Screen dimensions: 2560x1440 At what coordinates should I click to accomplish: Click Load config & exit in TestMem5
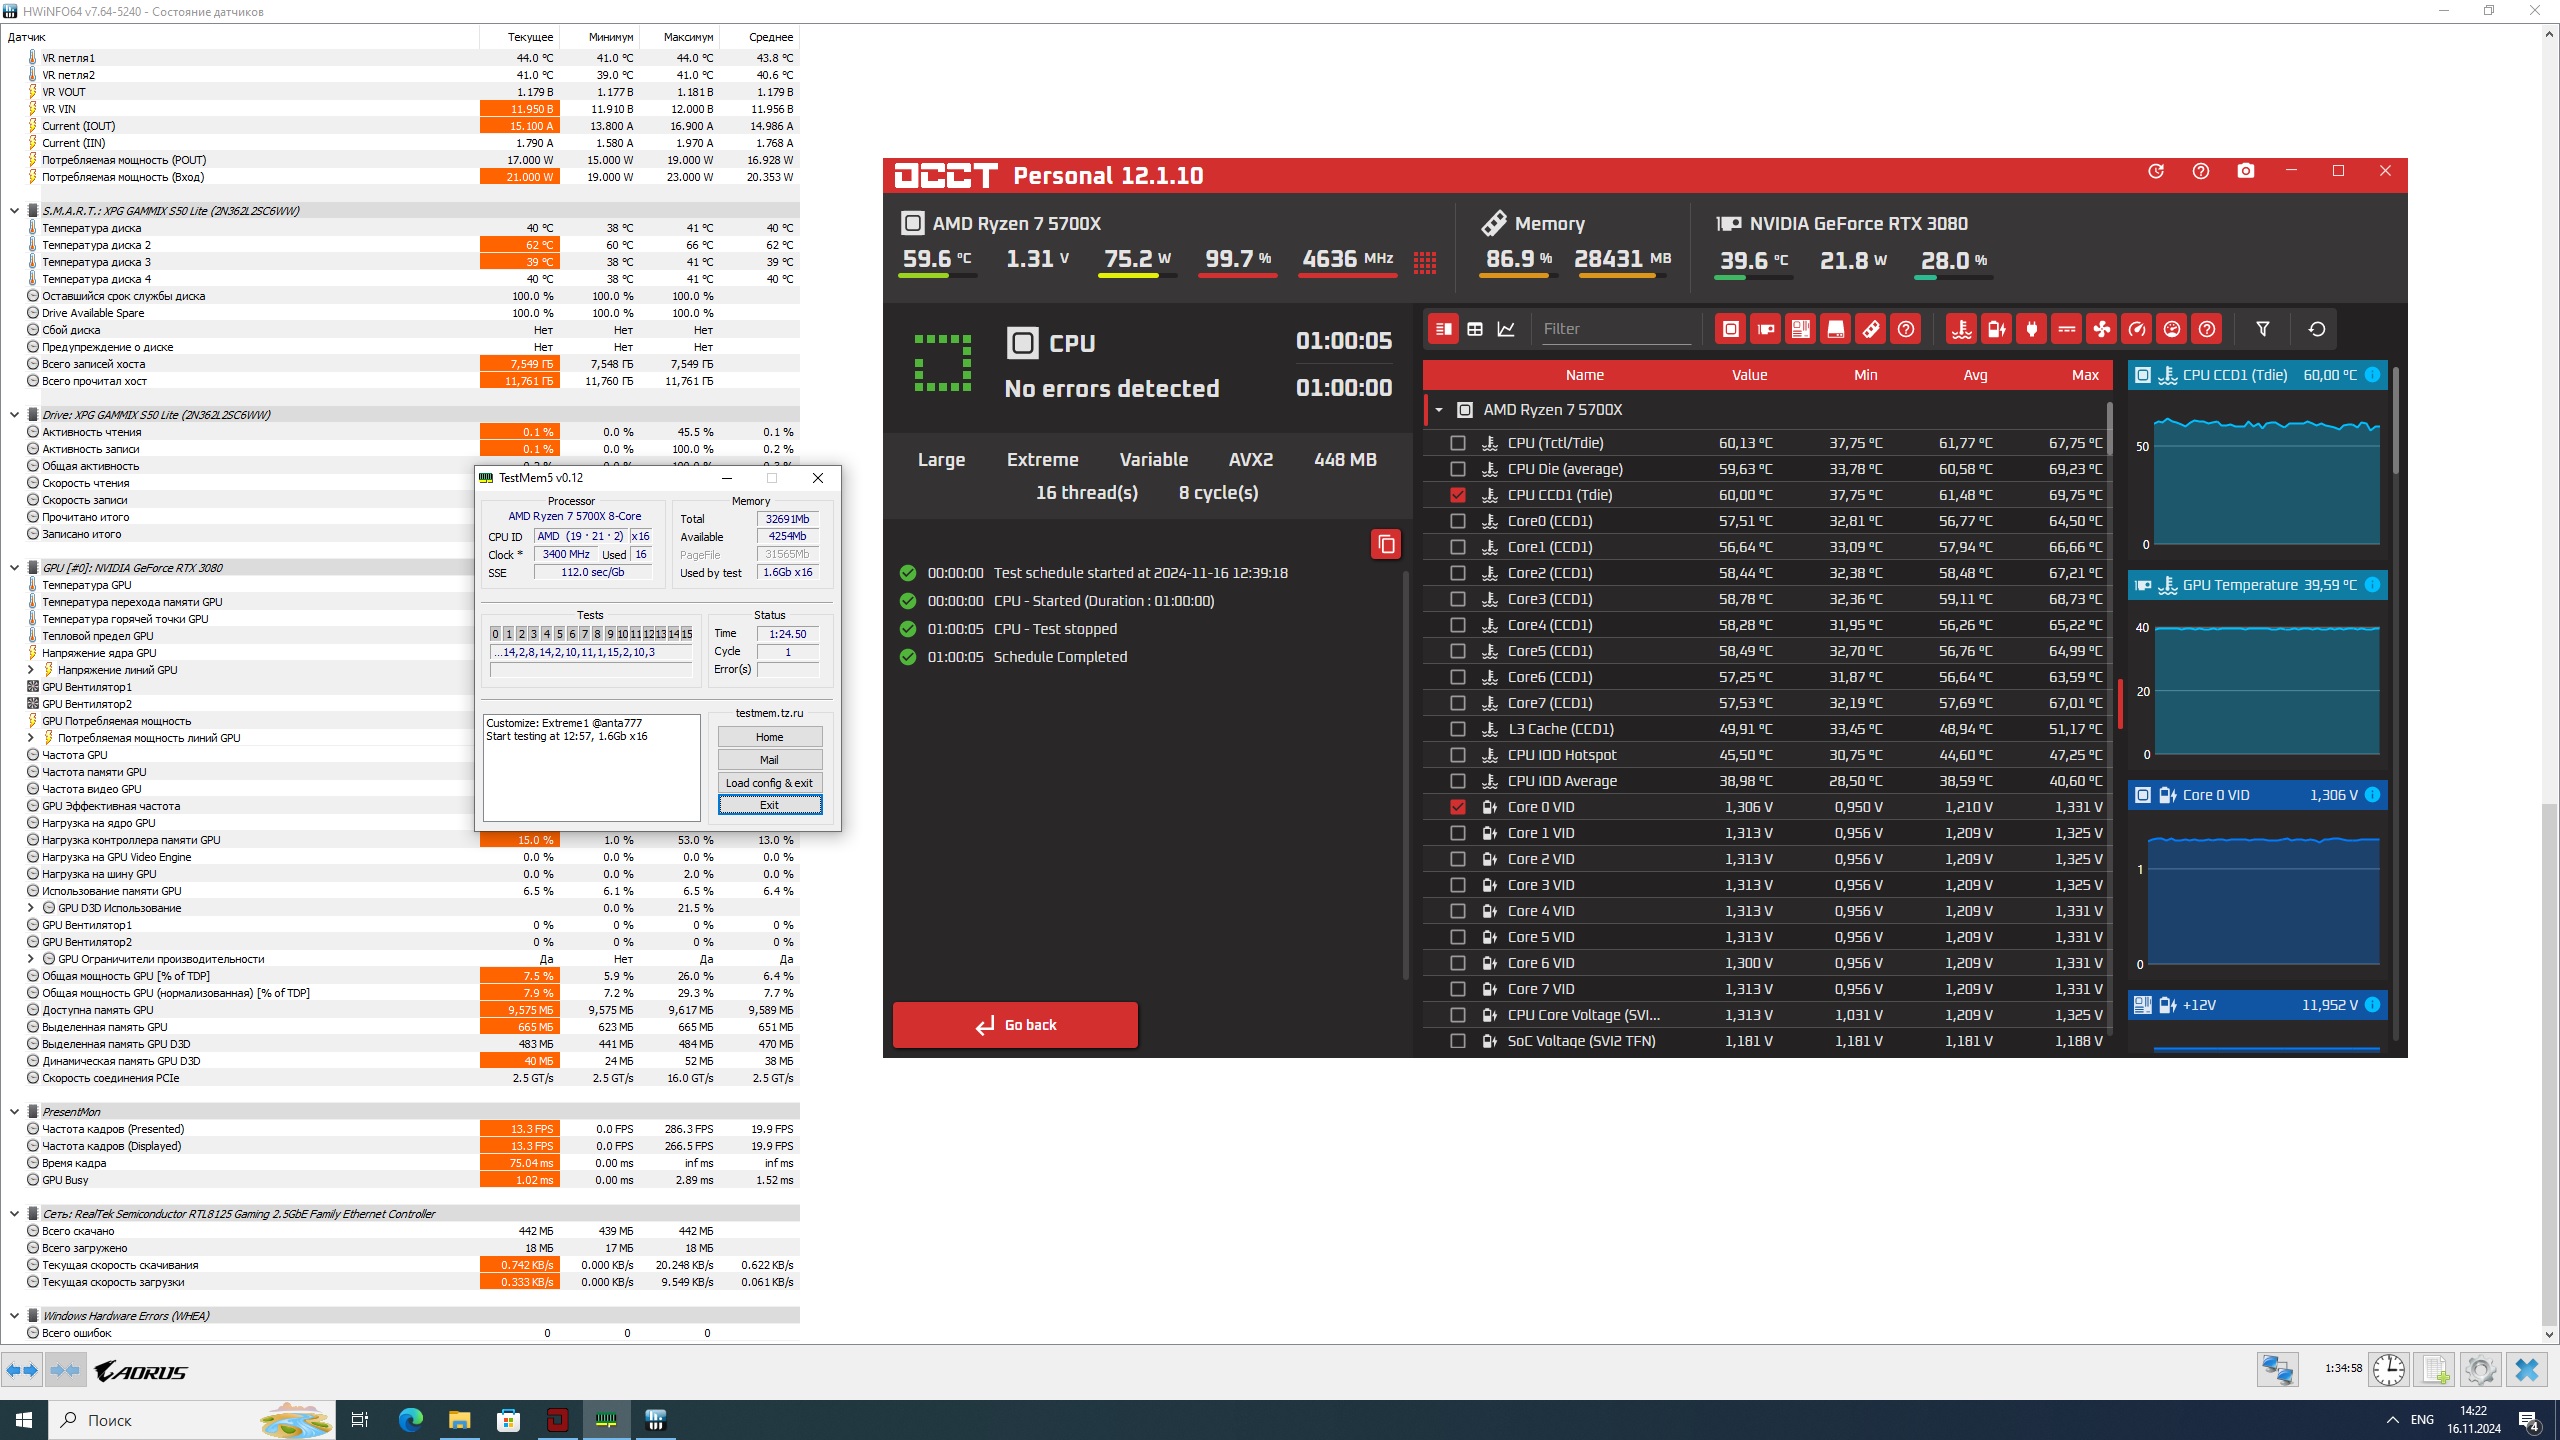click(x=769, y=783)
